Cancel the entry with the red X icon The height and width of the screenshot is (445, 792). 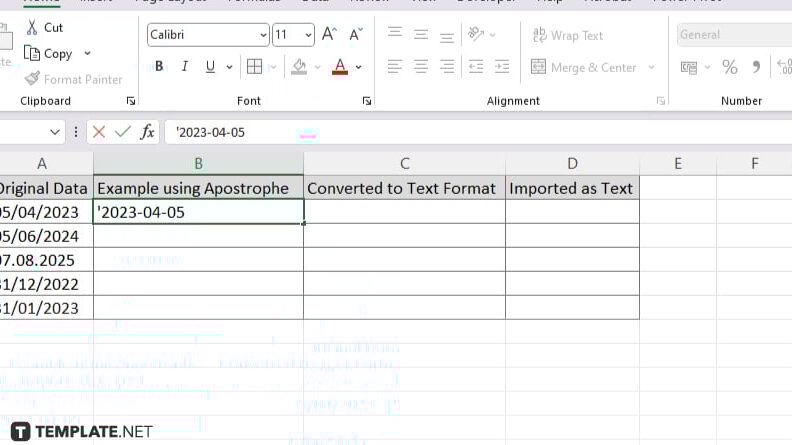pyautogui.click(x=99, y=132)
